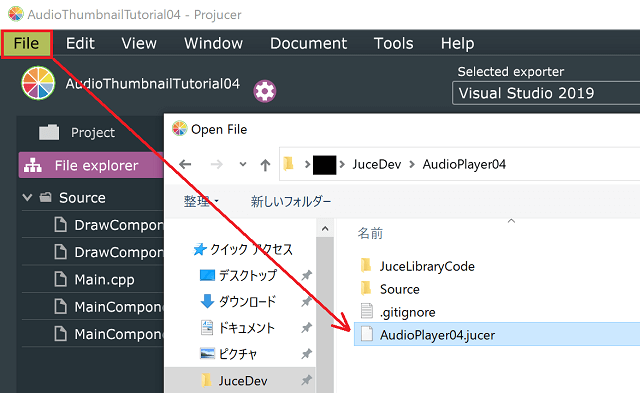Screen dimensions: 640x393
Task: Click the pin icon next to デスクトップ
Action: click(x=306, y=275)
